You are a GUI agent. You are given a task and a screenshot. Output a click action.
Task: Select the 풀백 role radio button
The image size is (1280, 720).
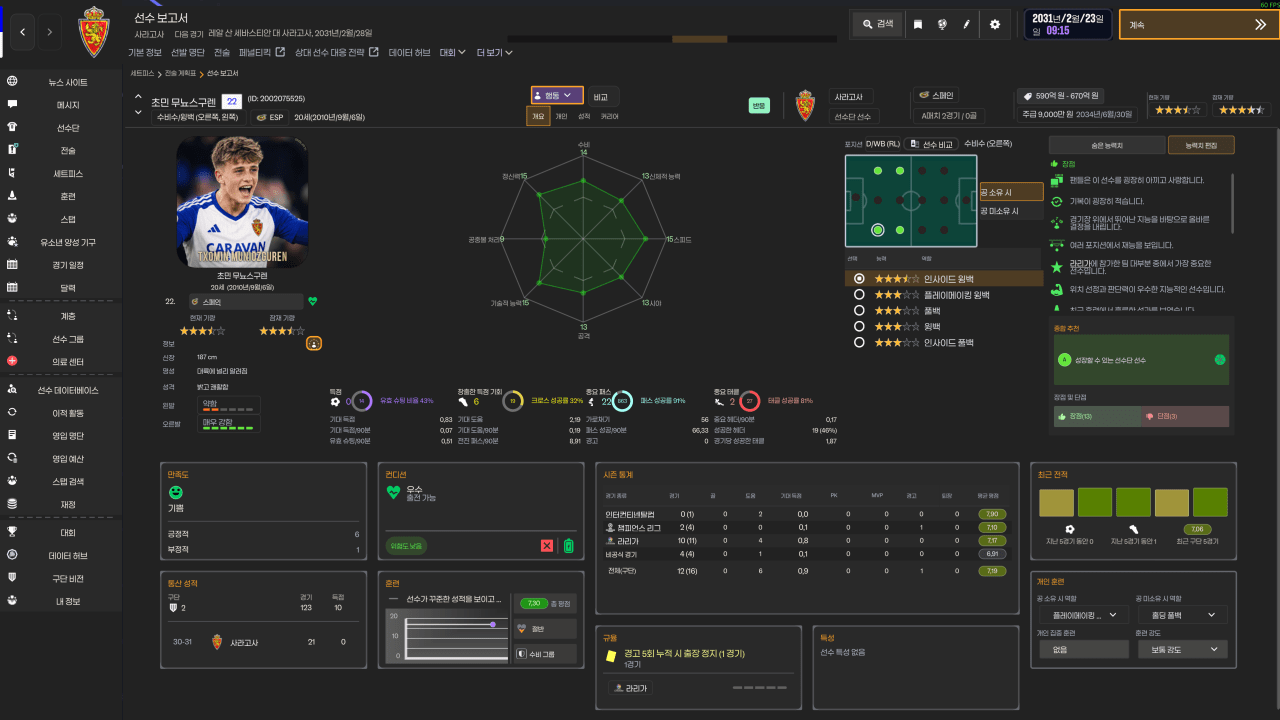858,311
